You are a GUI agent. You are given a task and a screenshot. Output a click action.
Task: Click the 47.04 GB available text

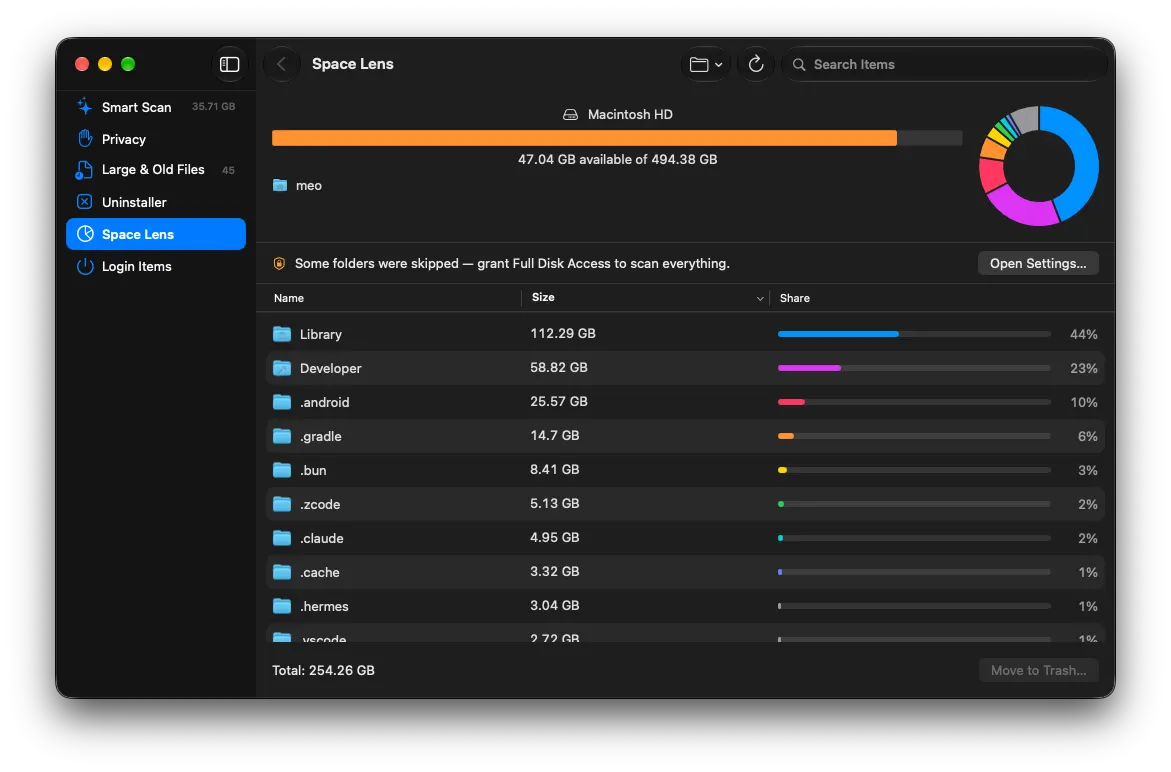click(618, 159)
